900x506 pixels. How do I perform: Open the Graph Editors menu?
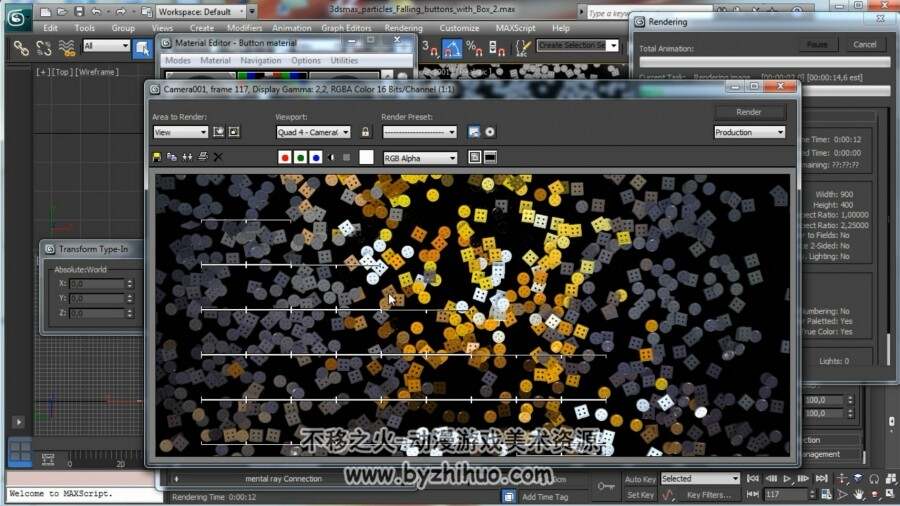tap(346, 28)
